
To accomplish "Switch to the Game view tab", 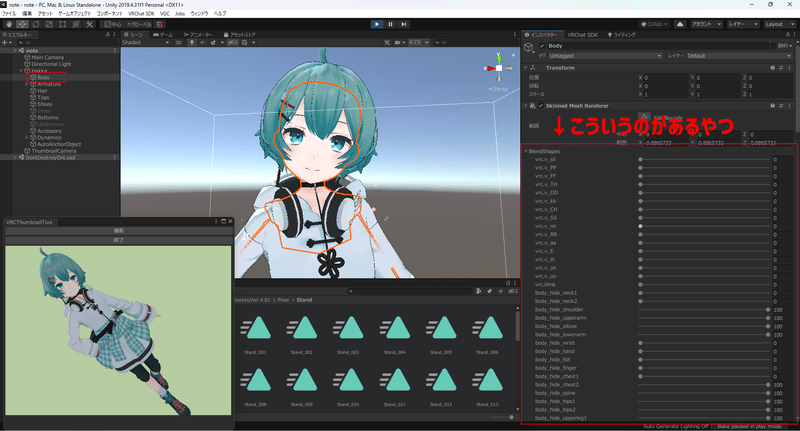I will pos(163,35).
